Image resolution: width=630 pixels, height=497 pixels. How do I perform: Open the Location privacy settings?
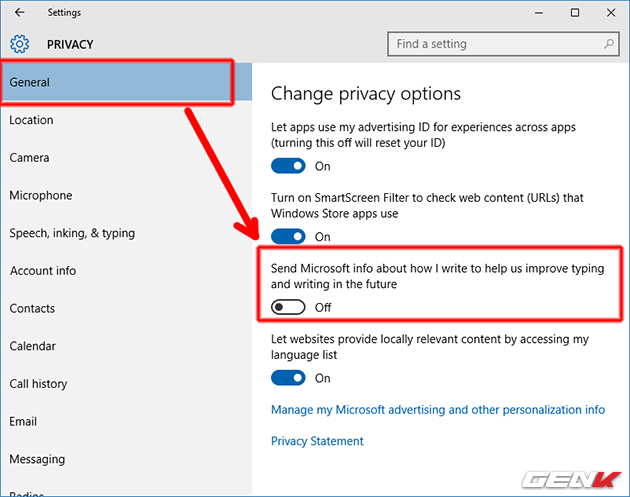tap(32, 120)
